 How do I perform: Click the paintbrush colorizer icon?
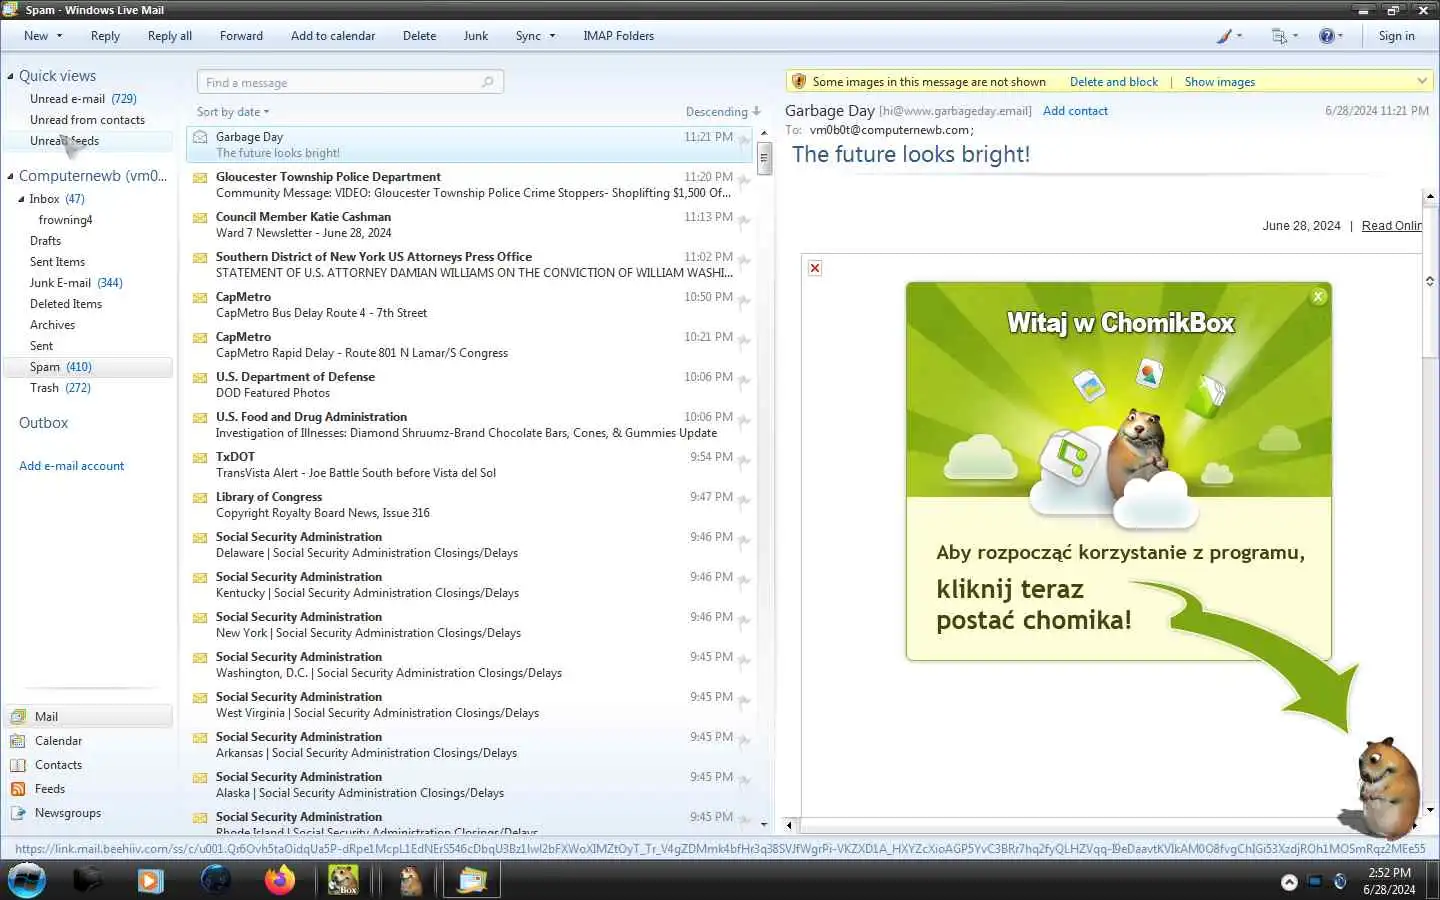[1224, 36]
